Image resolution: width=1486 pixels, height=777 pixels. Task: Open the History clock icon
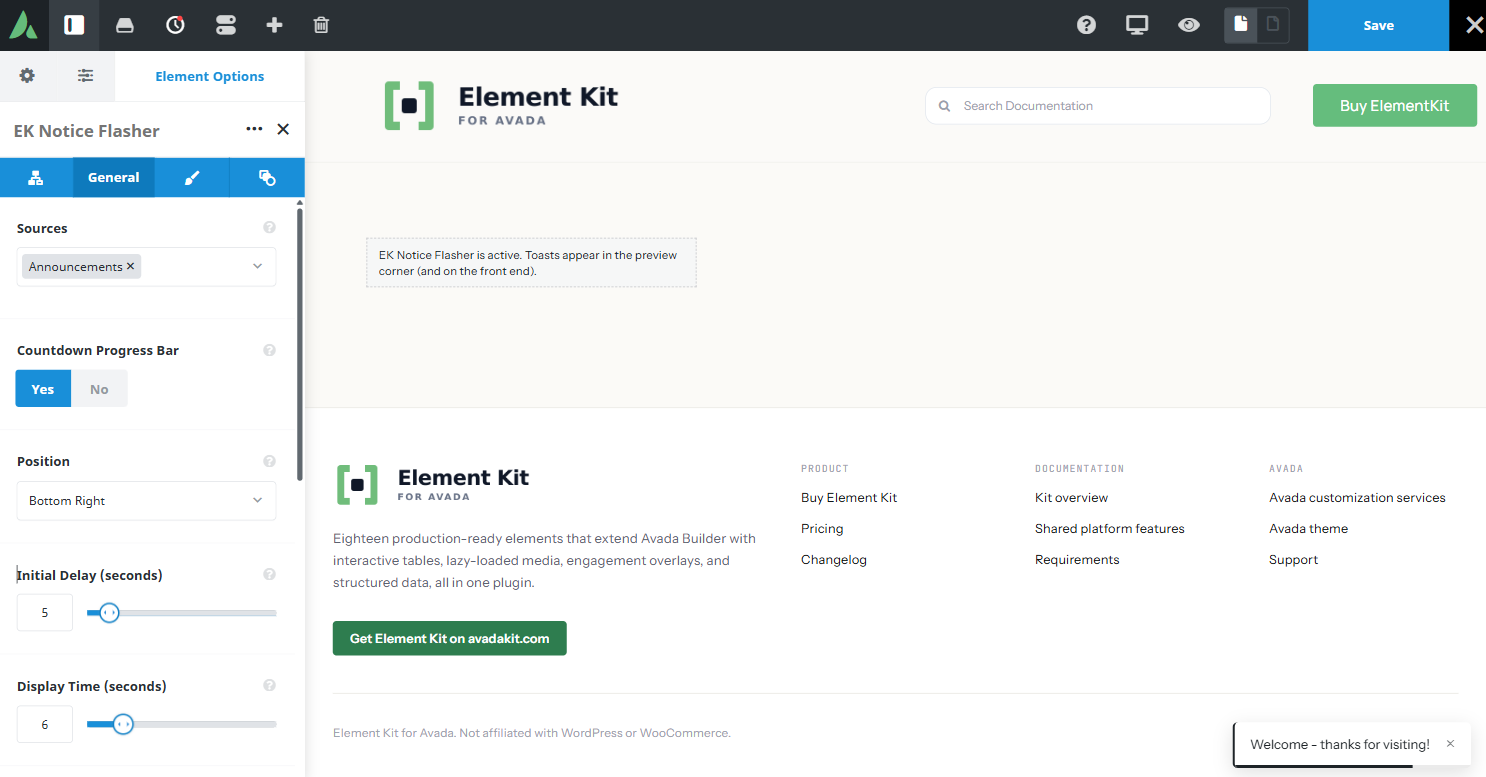tap(175, 25)
